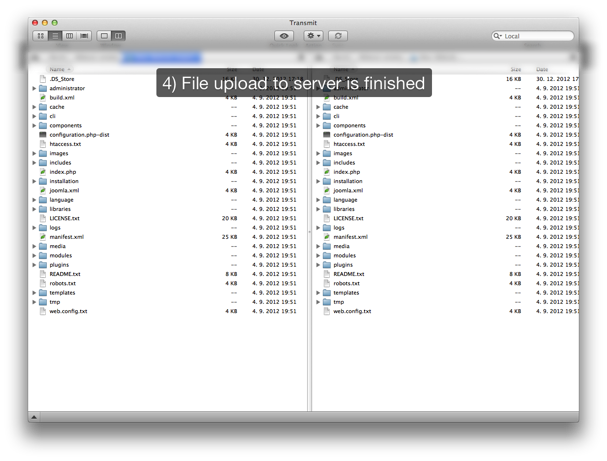Select plugins folder icon in left pane
The image size is (607, 461).
tap(43, 265)
